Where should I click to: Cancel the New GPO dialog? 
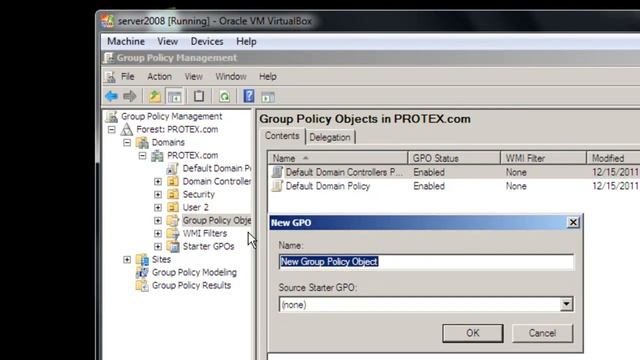tap(542, 333)
